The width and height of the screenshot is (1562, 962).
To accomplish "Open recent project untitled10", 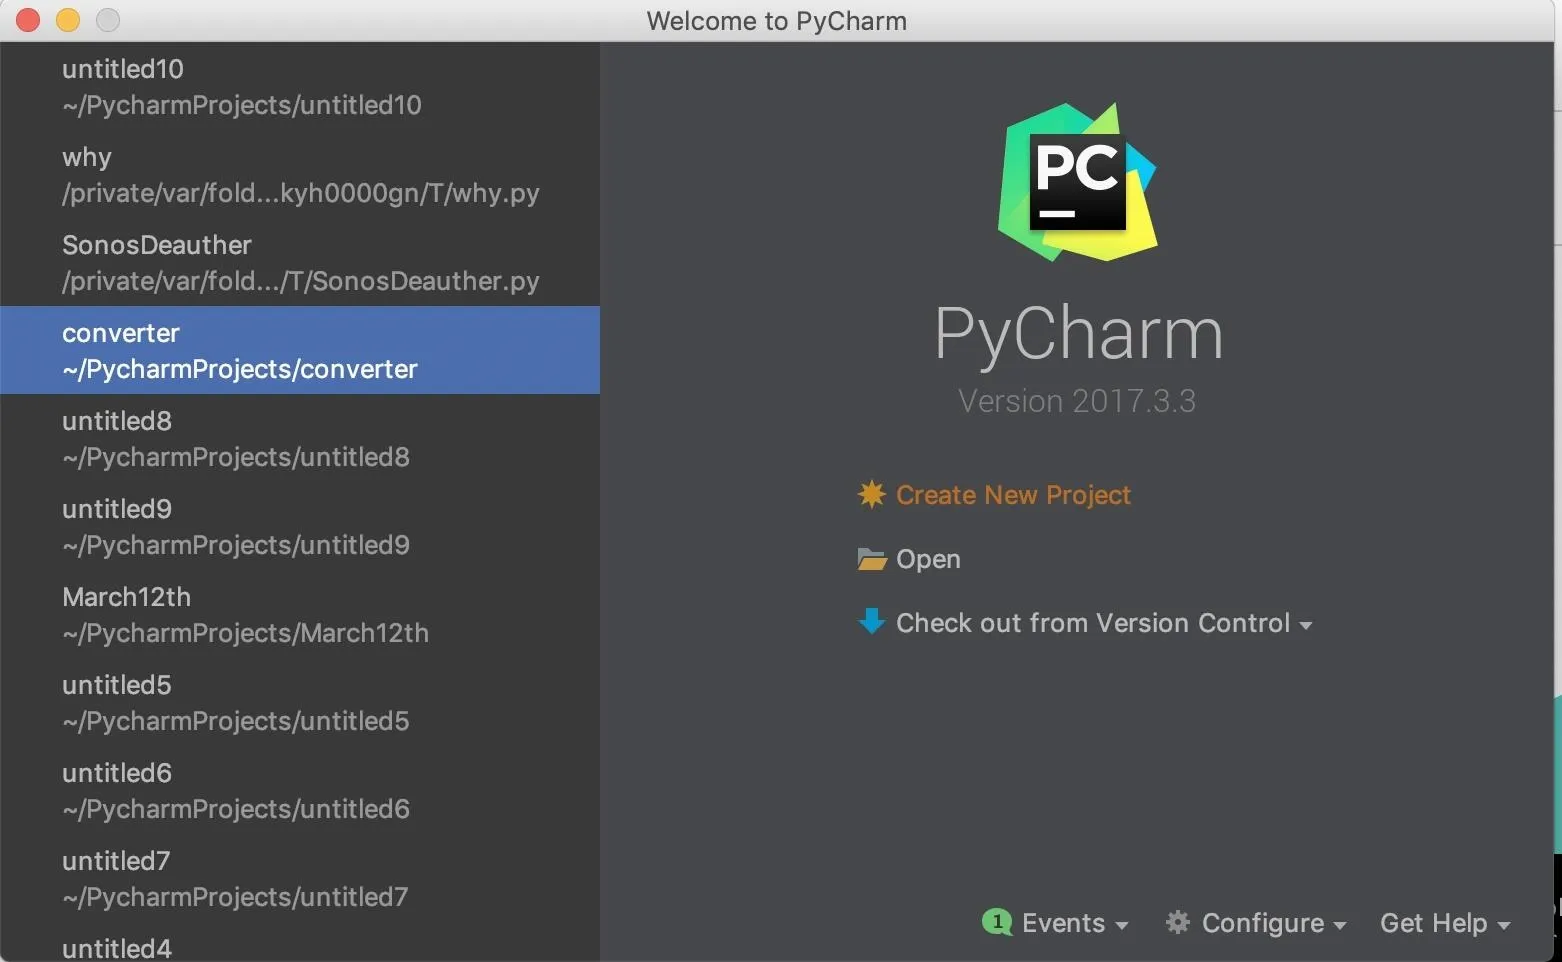I will (300, 86).
